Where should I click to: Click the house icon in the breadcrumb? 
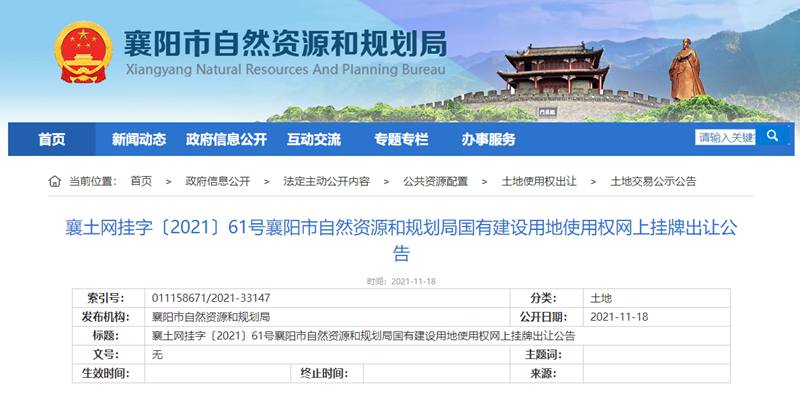pos(55,181)
